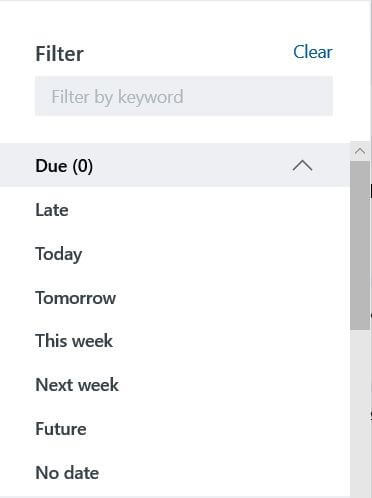Focus the Filter by keyword field

click(x=184, y=96)
